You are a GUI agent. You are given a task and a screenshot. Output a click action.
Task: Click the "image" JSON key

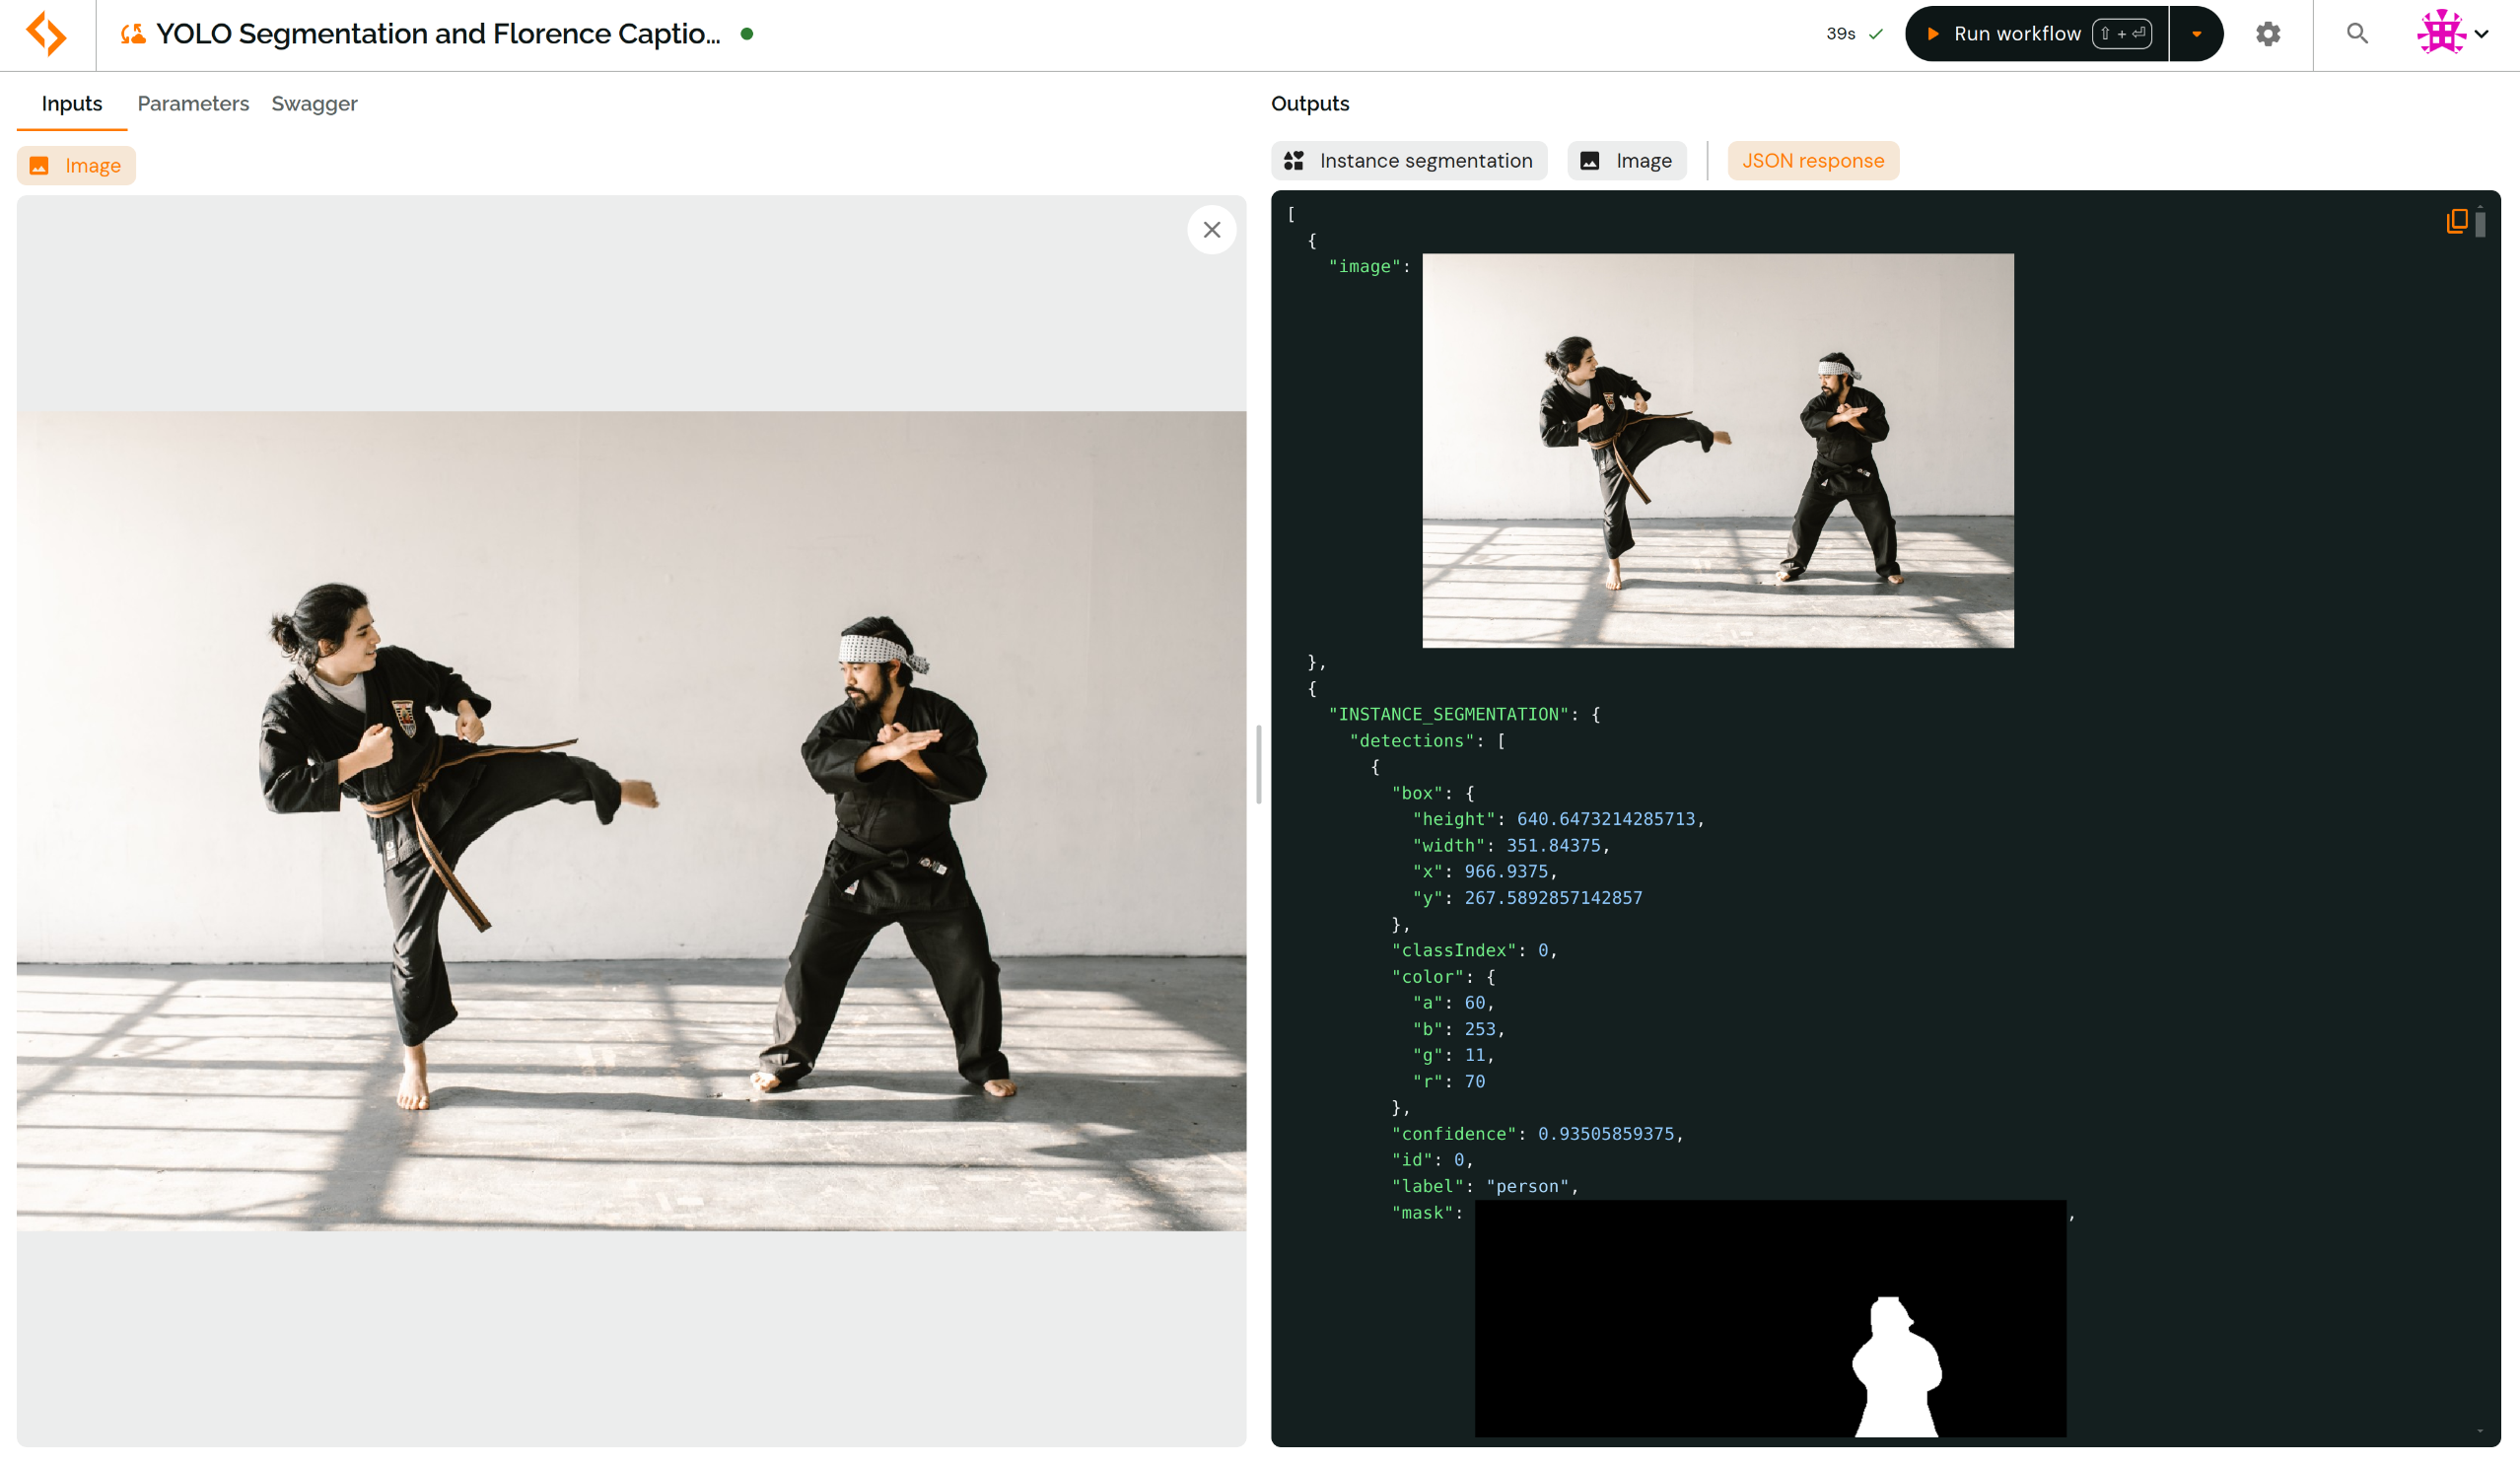(1365, 266)
